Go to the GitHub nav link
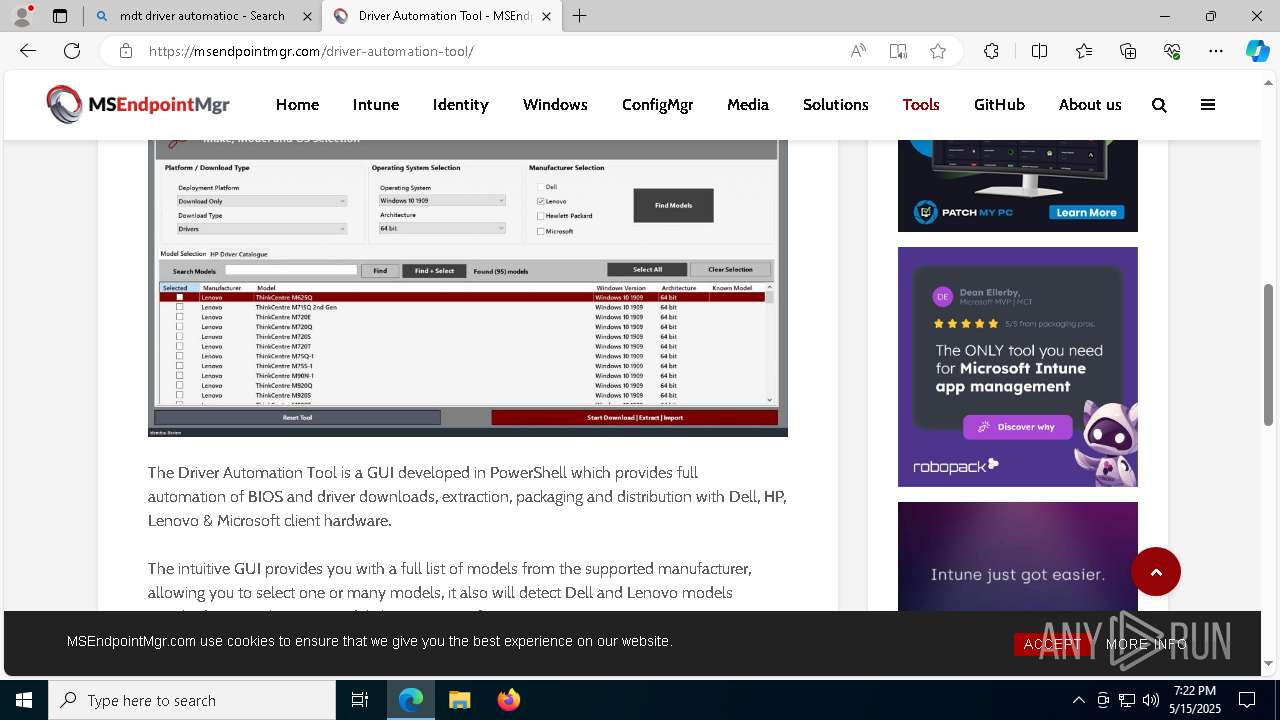 (x=999, y=105)
